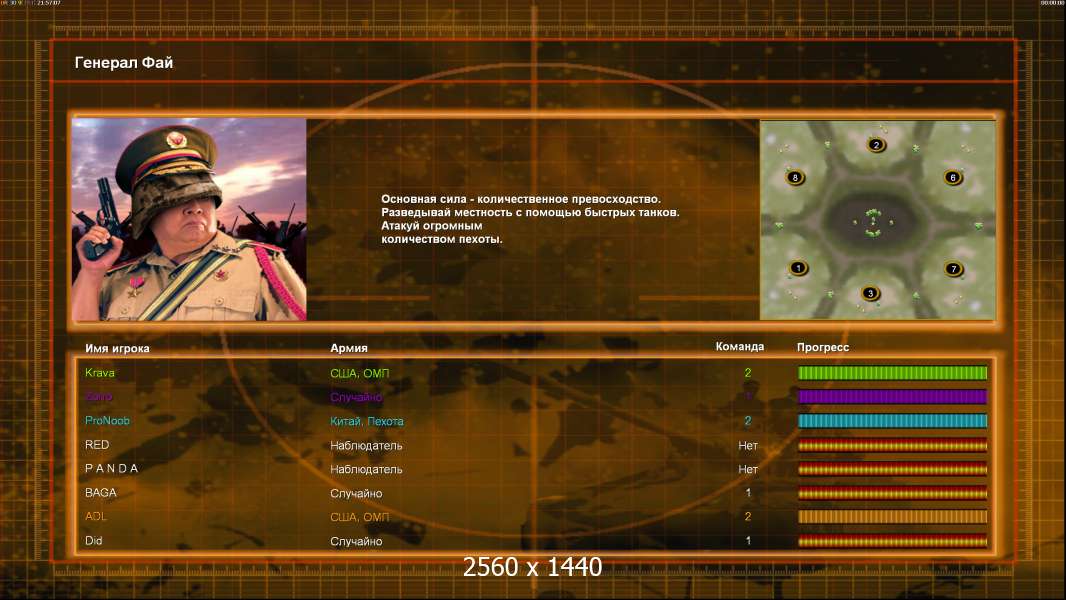The image size is (1066, 600).
Task: Select player name 'ProNoob'
Action: click(x=107, y=421)
